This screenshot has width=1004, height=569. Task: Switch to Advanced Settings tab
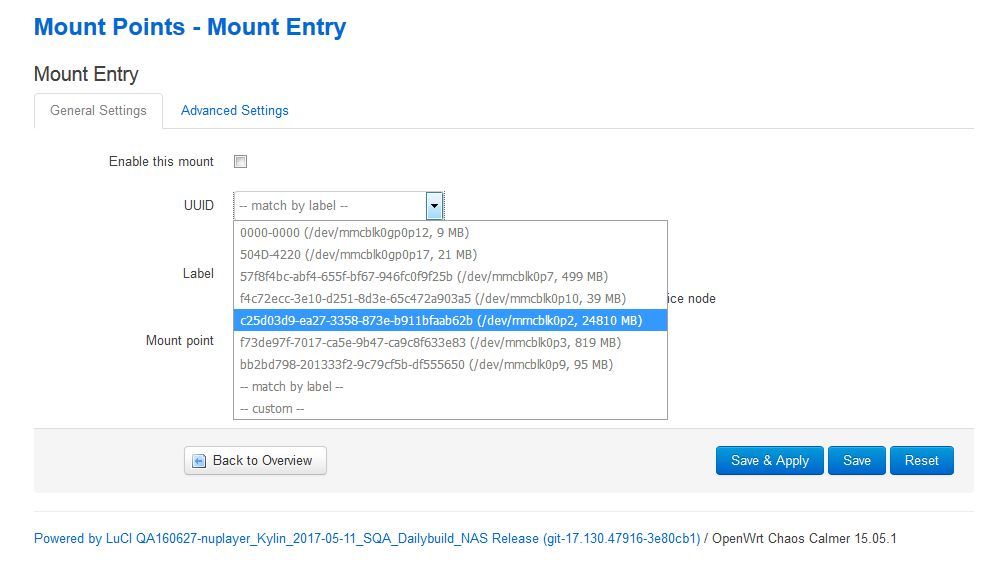234,111
